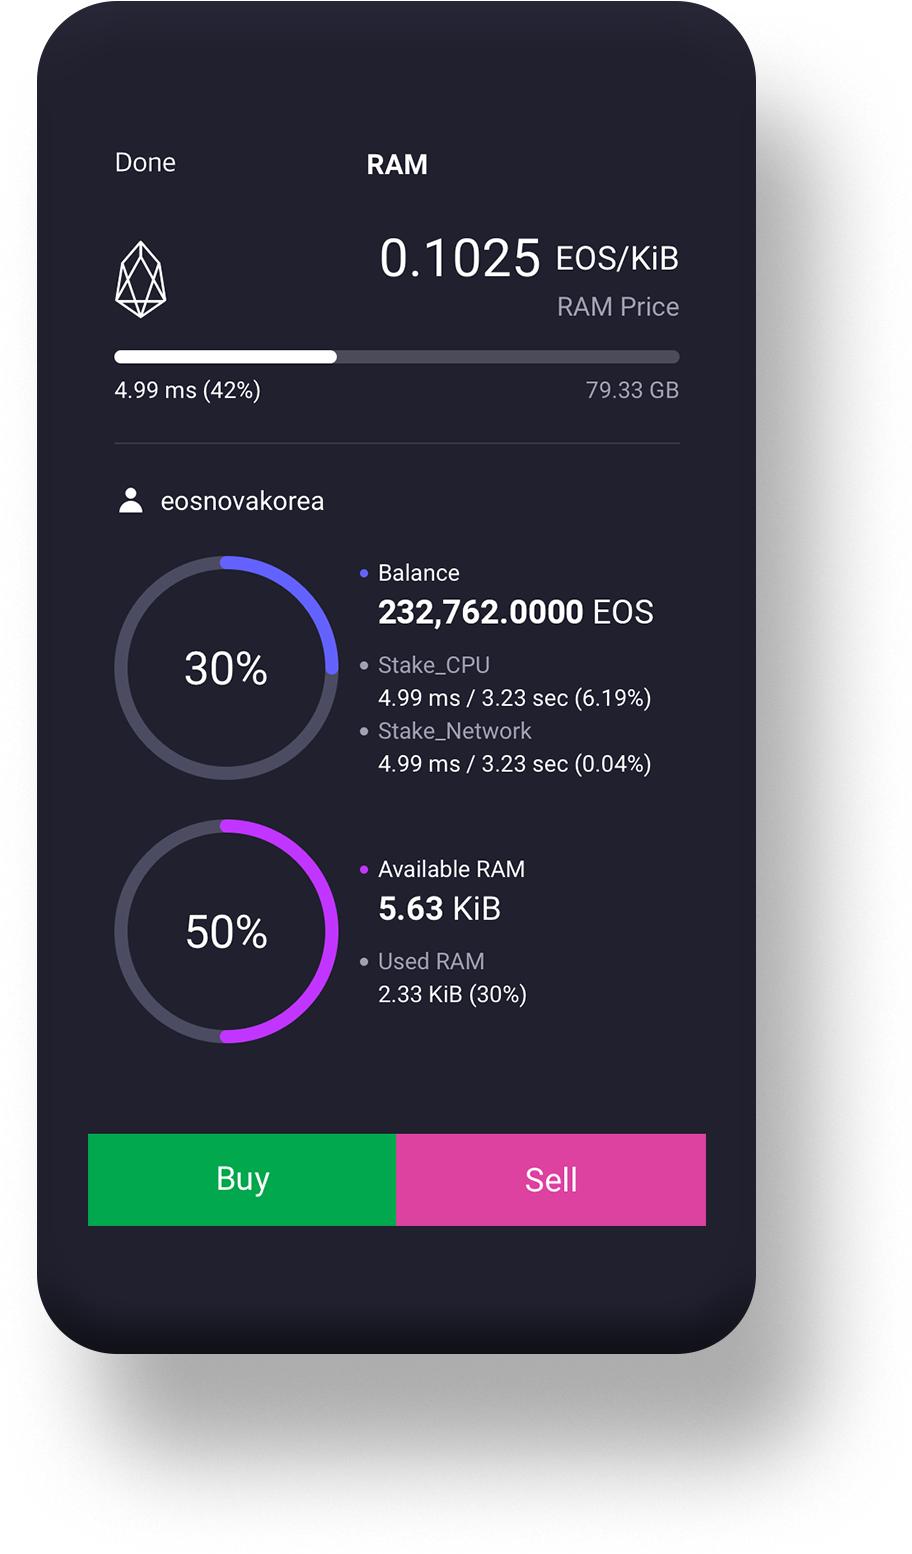Click the blue Balance legend dot
The height and width of the screenshot is (1554, 912).
pyautogui.click(x=364, y=574)
